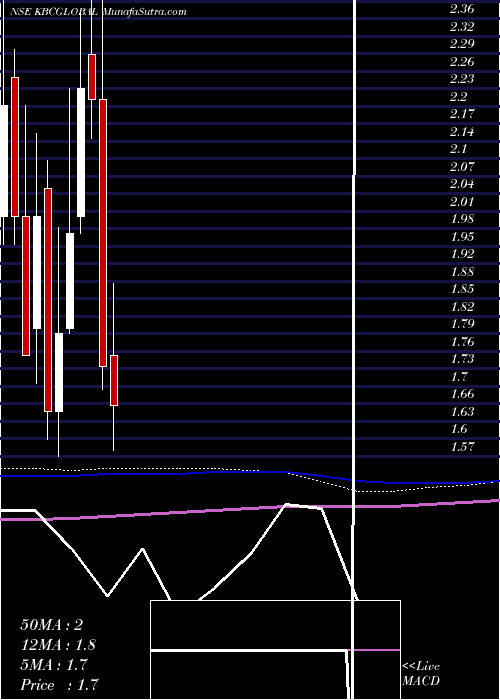
Task: Click the red candlestick peaking near 2.28
Action: click(x=92, y=77)
